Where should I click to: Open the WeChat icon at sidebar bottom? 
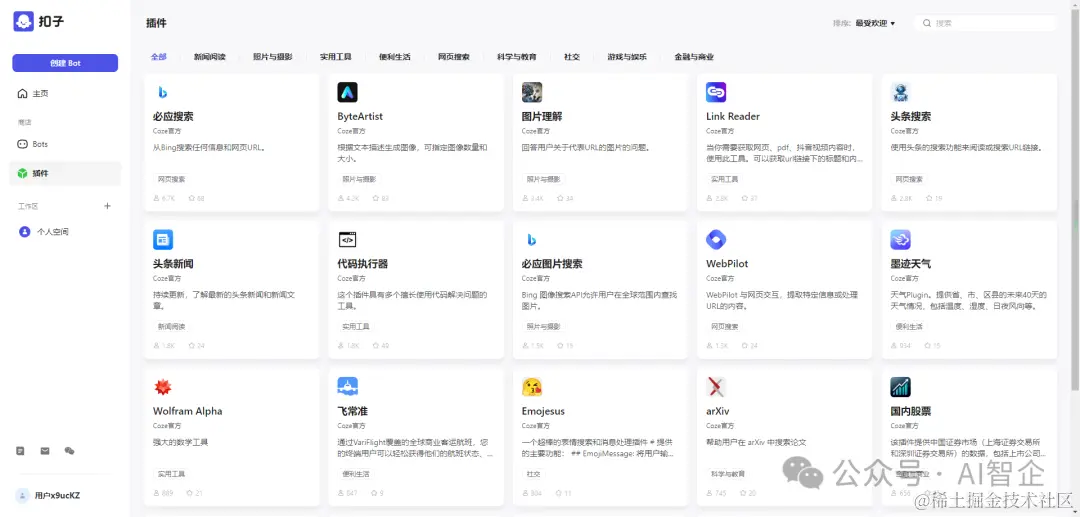tap(69, 451)
